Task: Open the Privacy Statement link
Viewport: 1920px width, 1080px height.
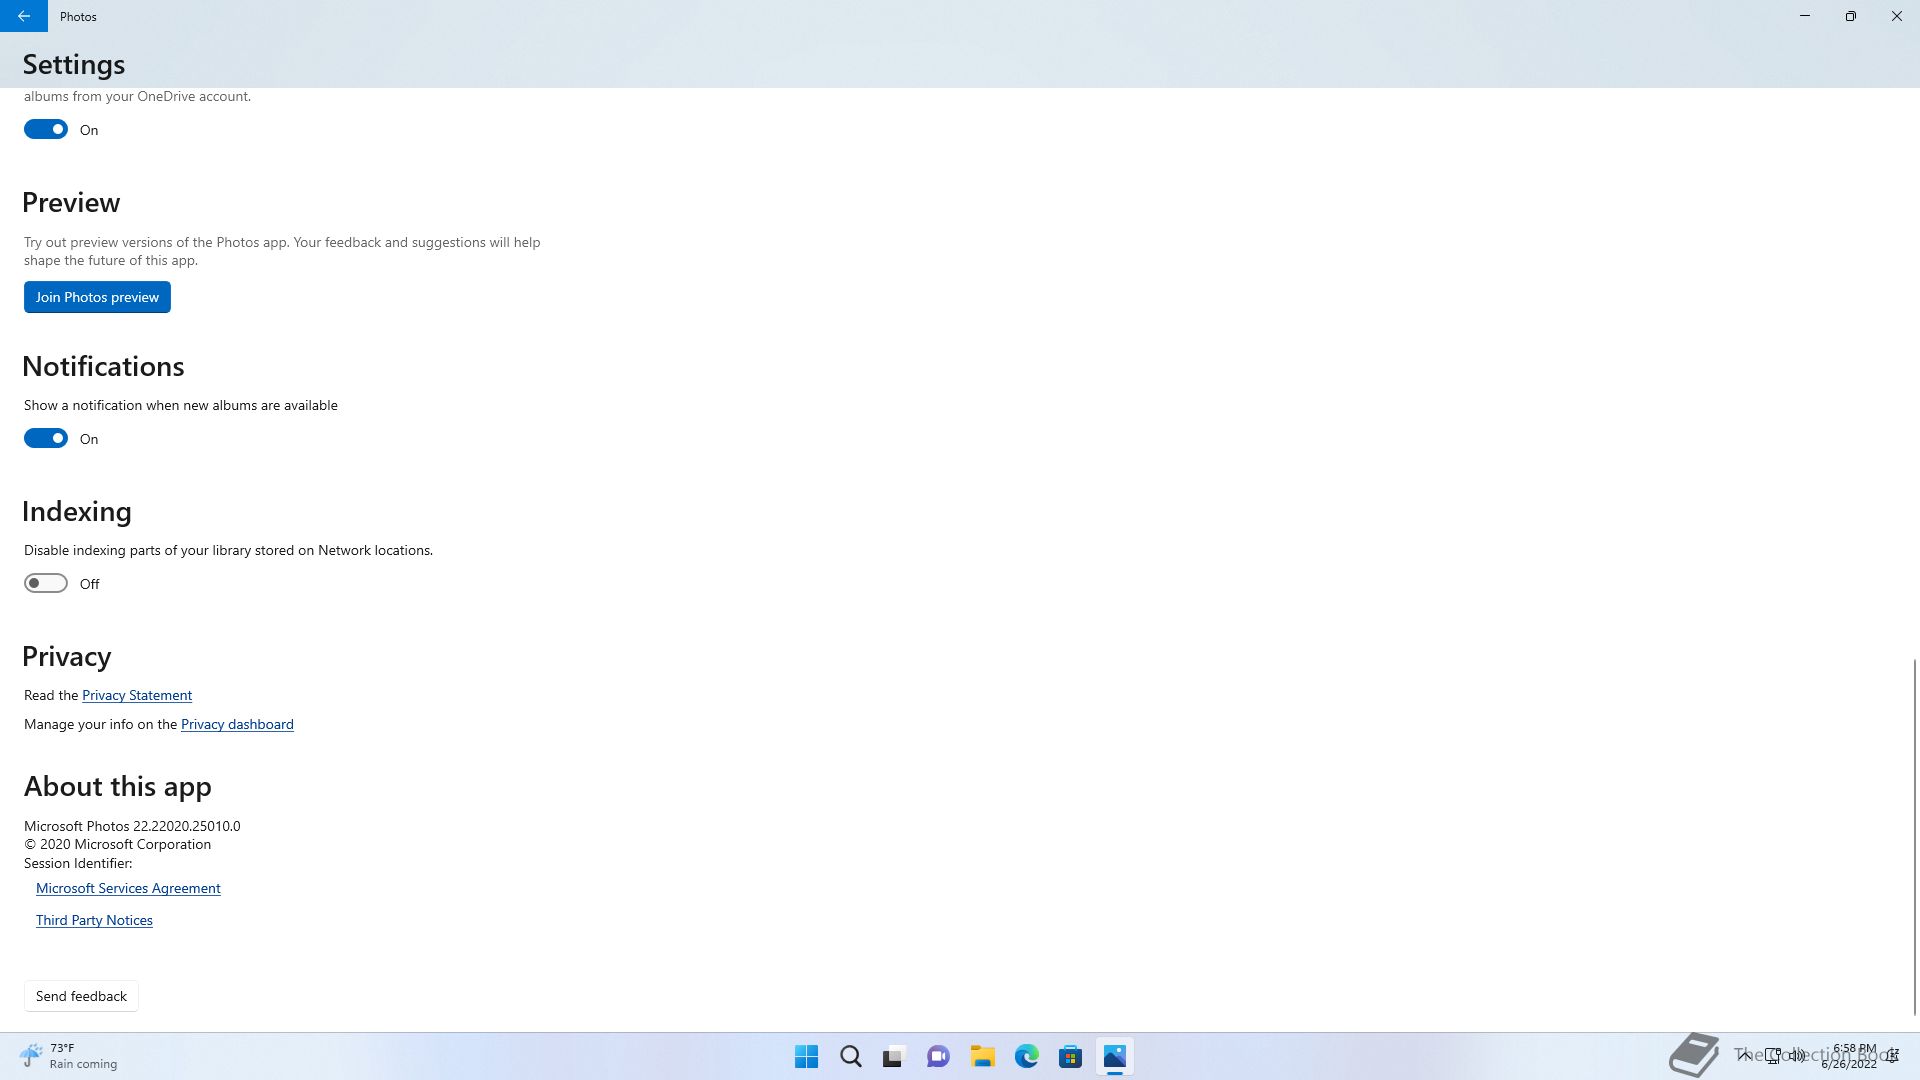Action: point(137,695)
